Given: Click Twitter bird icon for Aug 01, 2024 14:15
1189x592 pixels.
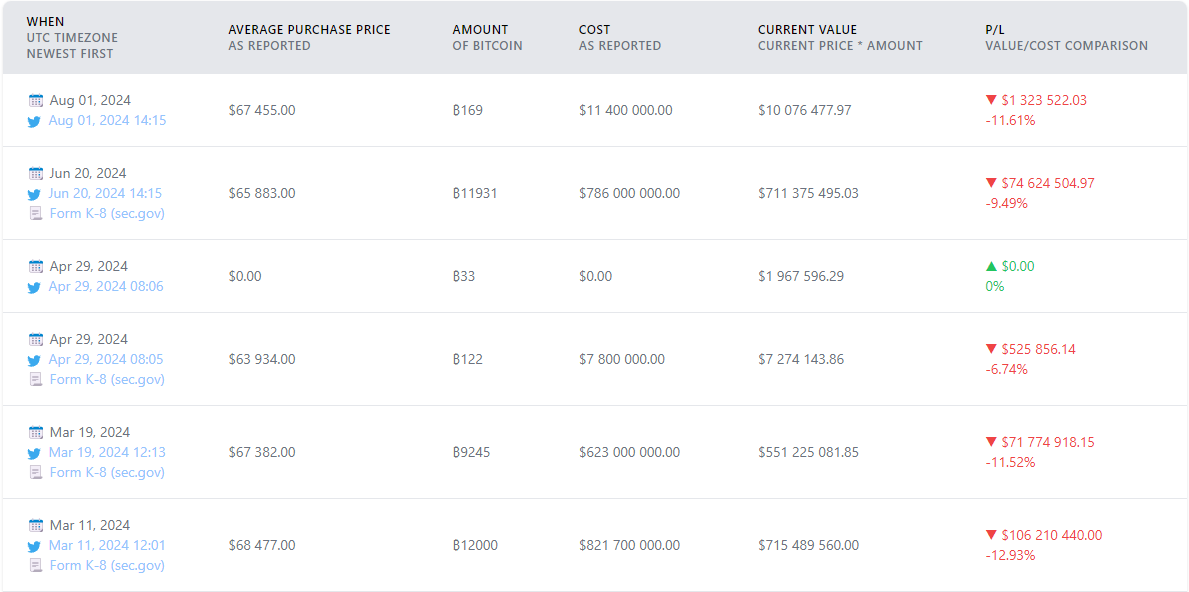Looking at the screenshot, I should pos(34,121).
